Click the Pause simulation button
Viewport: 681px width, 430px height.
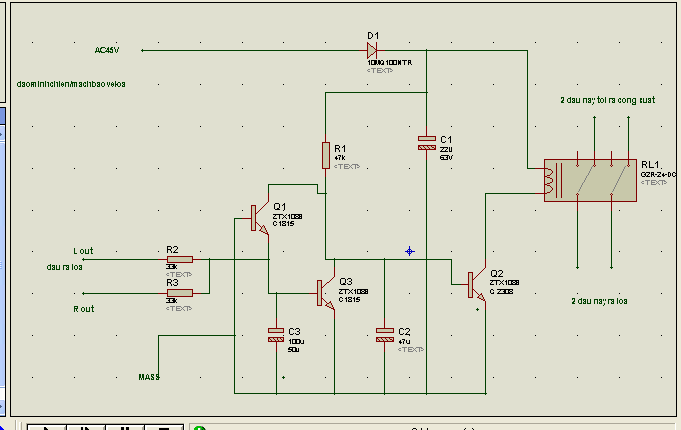click(x=125, y=427)
